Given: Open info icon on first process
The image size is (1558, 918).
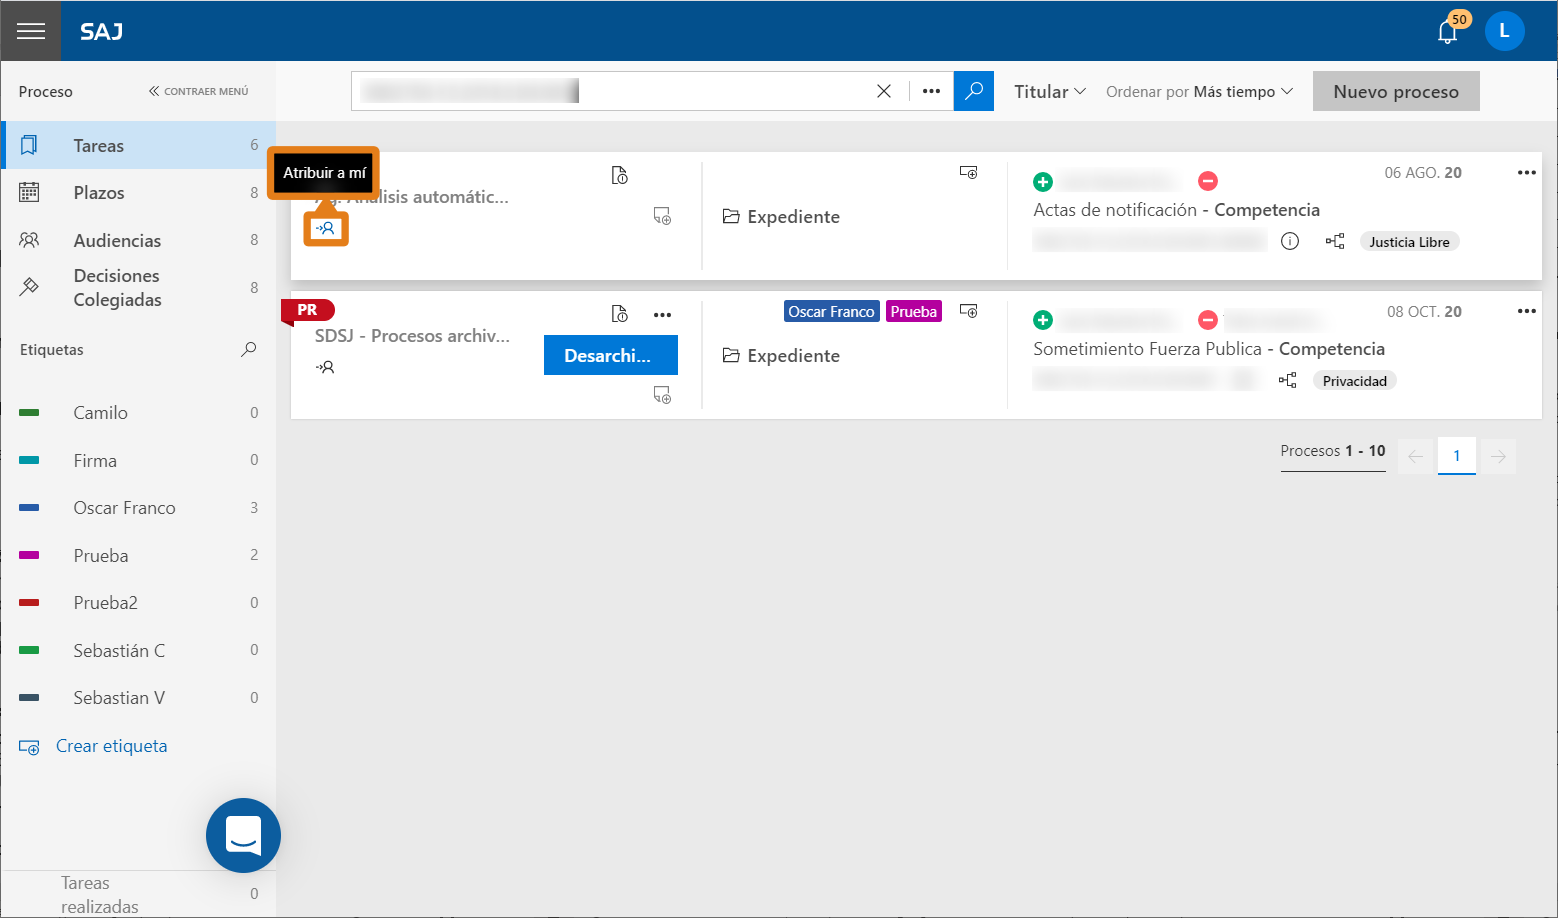Looking at the screenshot, I should (1290, 241).
